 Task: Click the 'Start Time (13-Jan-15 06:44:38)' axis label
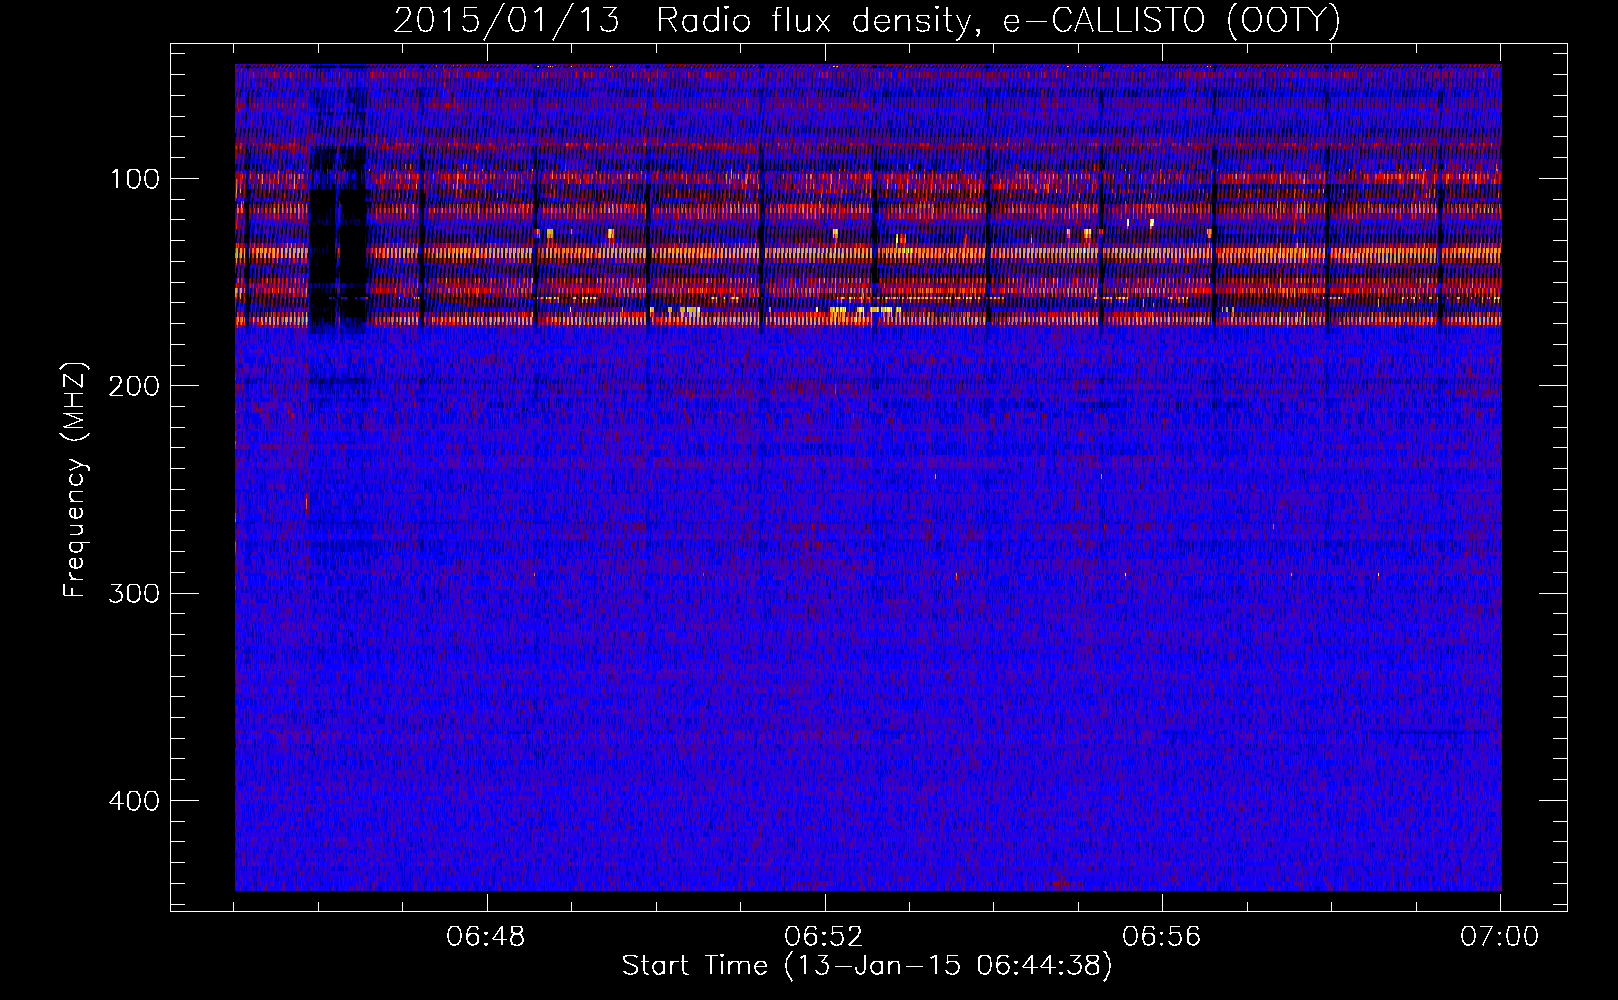[866, 966]
